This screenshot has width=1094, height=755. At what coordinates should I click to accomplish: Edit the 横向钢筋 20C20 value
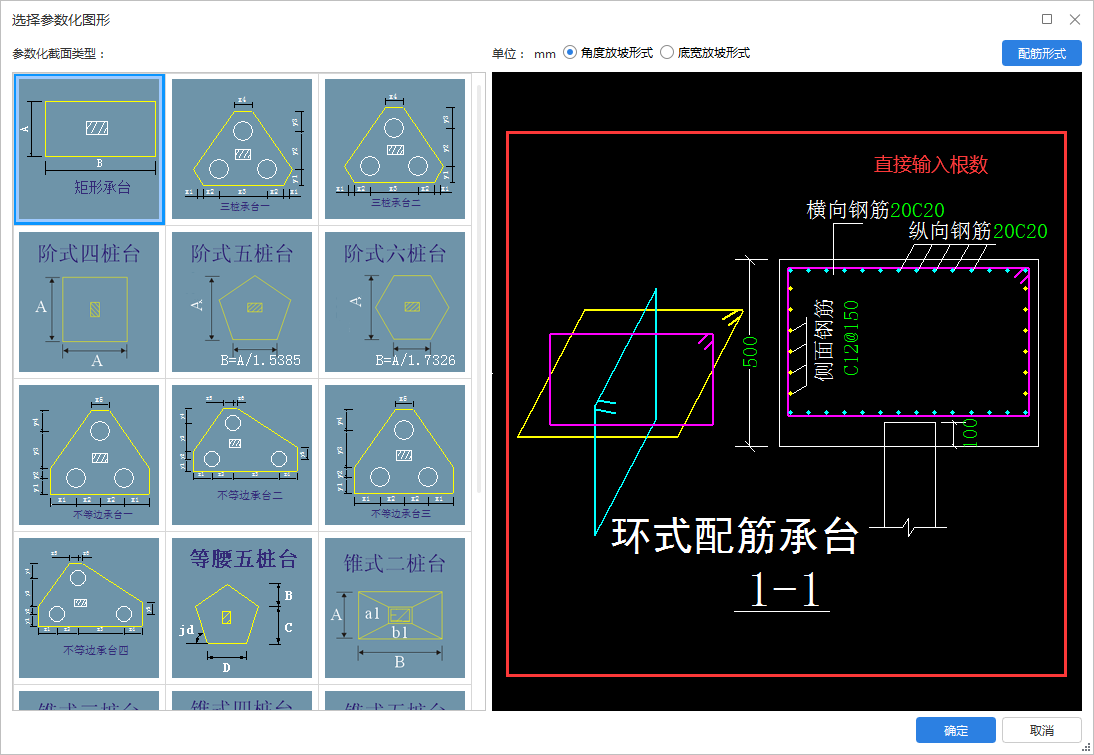(x=917, y=210)
